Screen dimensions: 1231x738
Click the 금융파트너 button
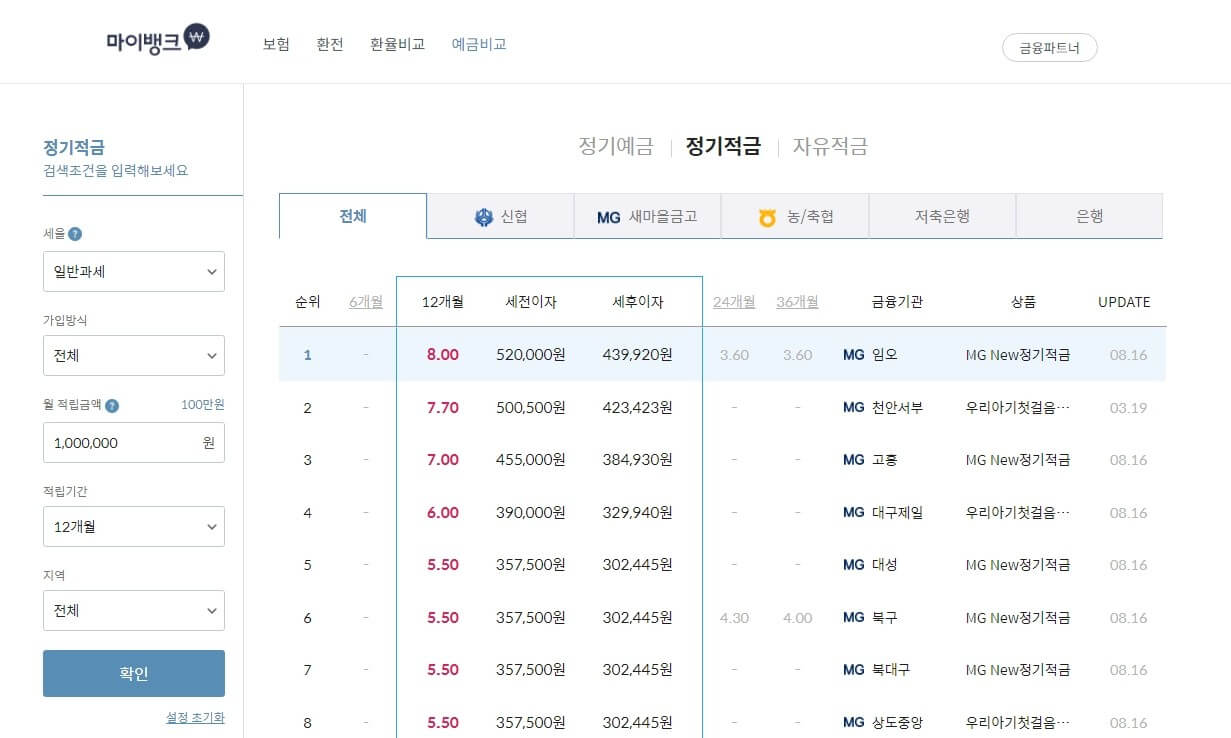[x=1049, y=46]
